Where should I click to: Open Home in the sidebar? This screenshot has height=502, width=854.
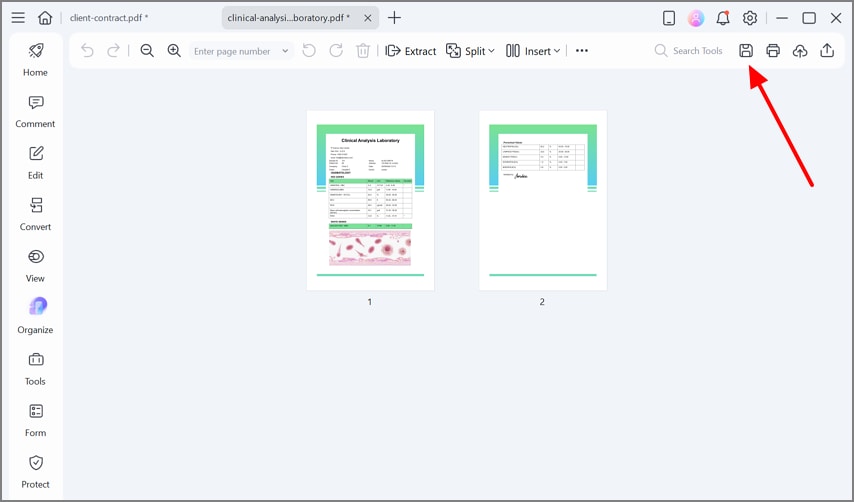(x=35, y=60)
